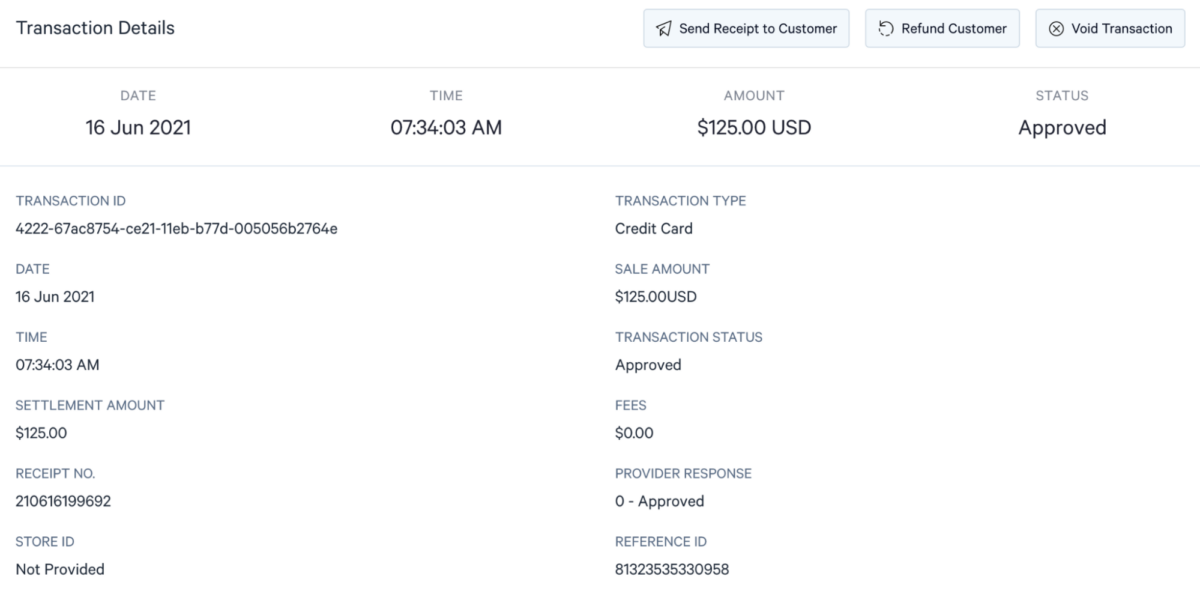Click the circled X void icon
The height and width of the screenshot is (600, 1200).
[x=1056, y=28]
